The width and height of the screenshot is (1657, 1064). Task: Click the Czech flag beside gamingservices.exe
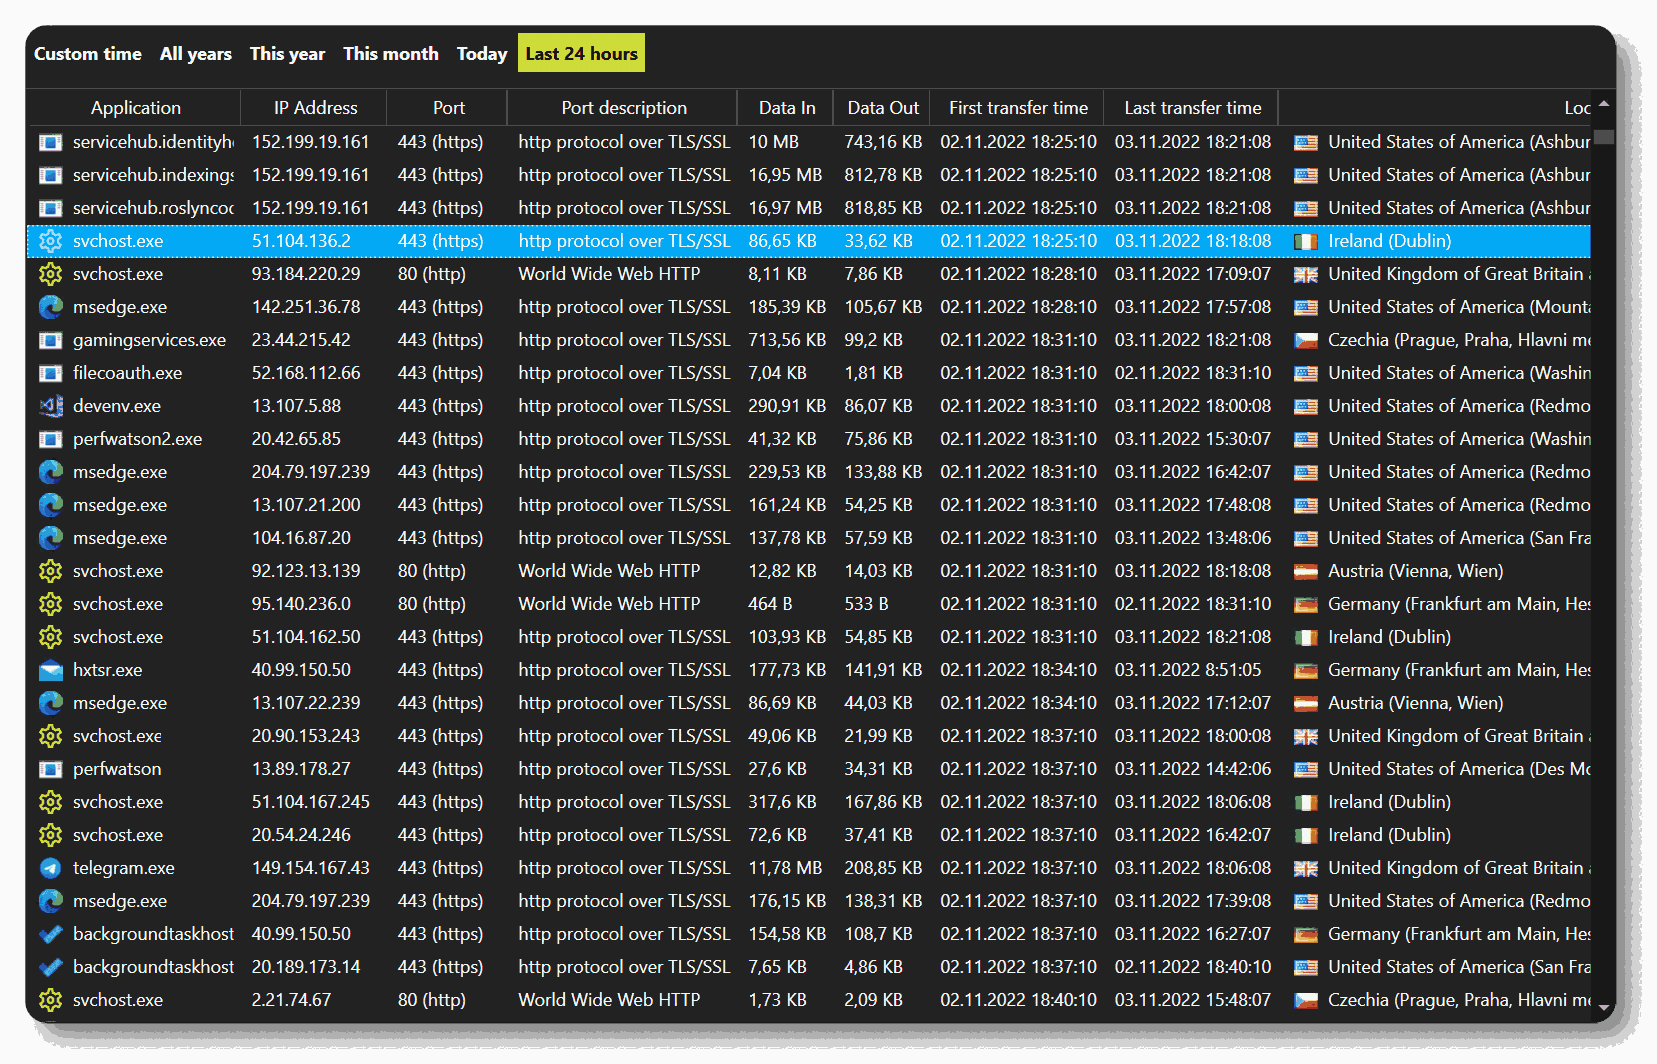click(1305, 340)
